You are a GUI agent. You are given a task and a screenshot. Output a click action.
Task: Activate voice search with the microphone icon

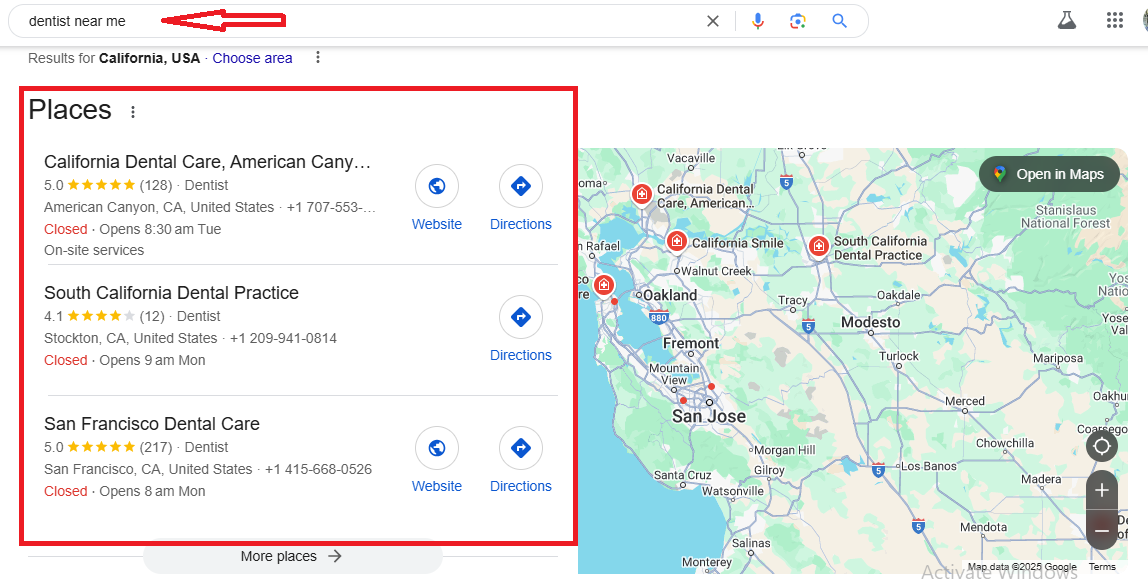point(757,20)
